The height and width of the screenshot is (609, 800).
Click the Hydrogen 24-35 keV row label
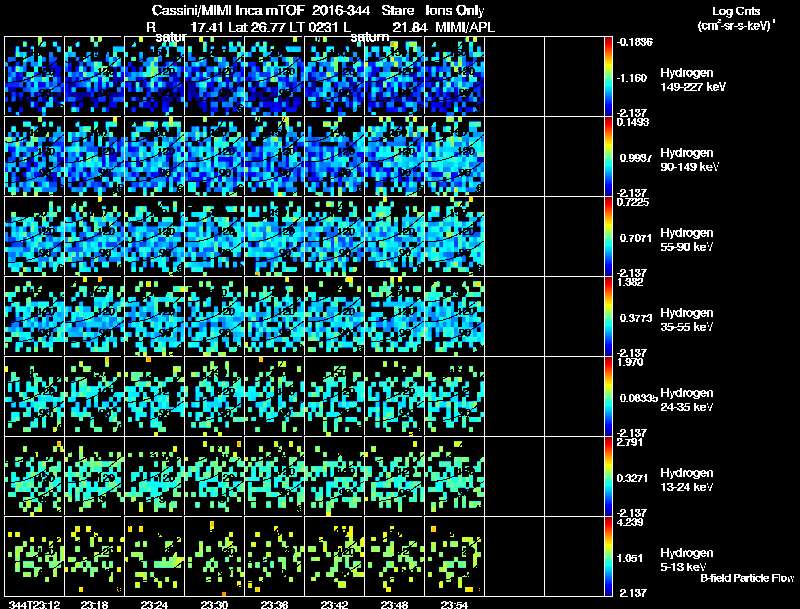[687, 400]
